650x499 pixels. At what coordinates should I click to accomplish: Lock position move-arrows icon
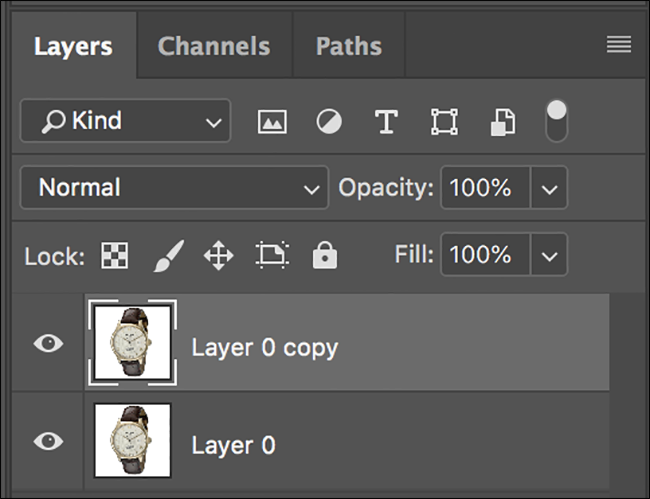point(218,255)
